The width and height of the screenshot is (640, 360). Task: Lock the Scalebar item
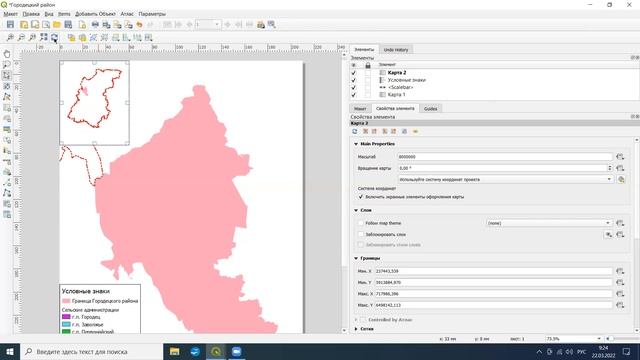click(368, 87)
